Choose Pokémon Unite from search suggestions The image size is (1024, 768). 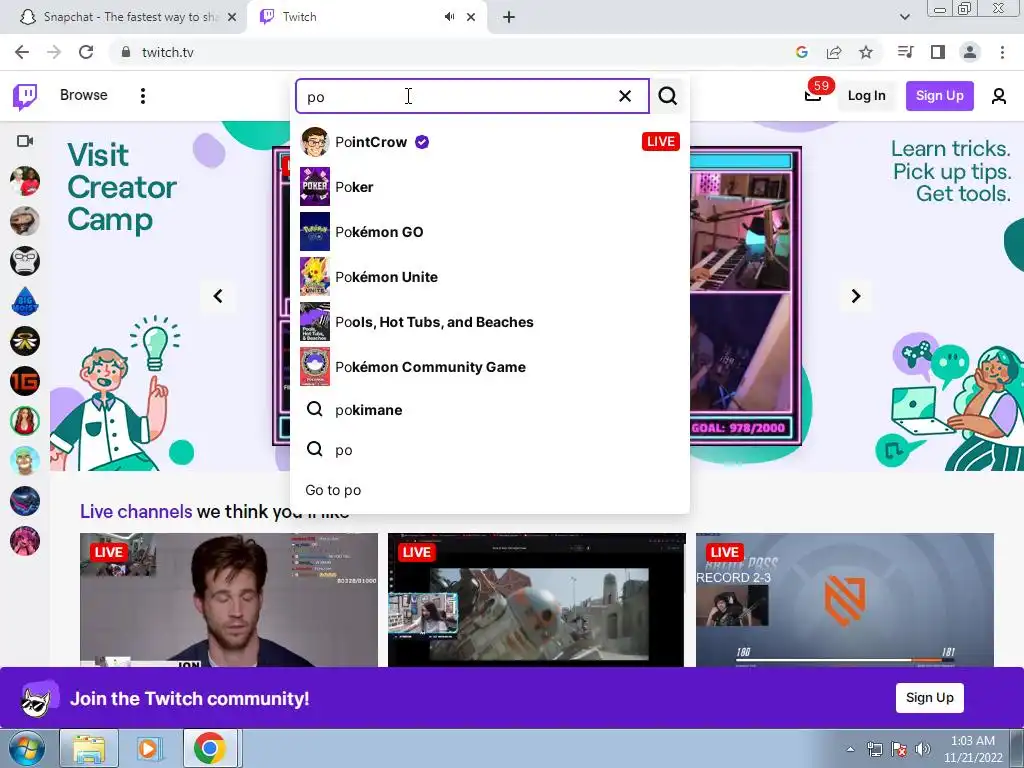click(x=490, y=277)
